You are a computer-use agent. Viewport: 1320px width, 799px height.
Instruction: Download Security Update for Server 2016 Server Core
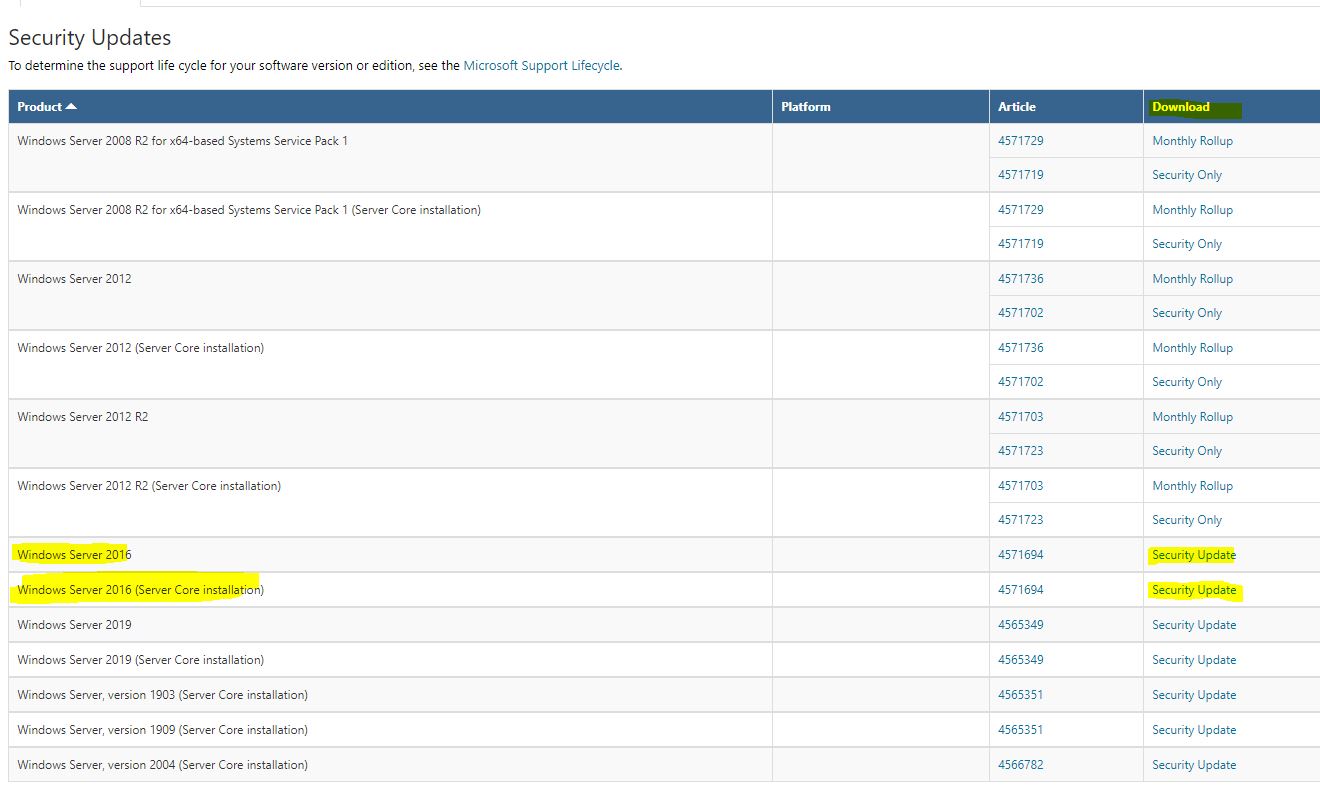pyautogui.click(x=1194, y=590)
